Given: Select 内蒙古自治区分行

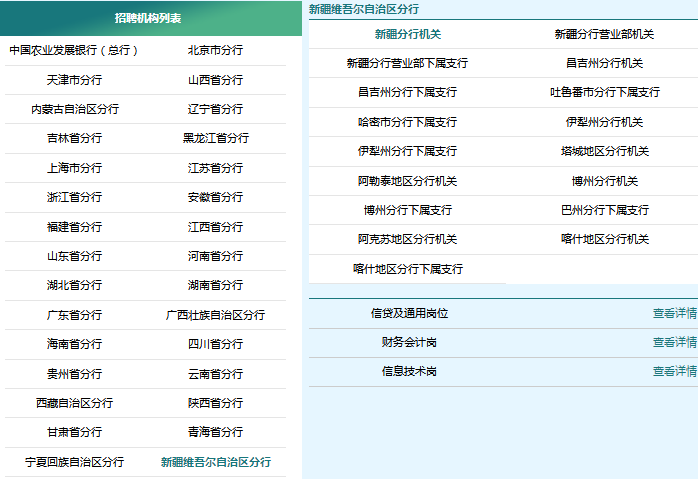Looking at the screenshot, I should point(74,109).
